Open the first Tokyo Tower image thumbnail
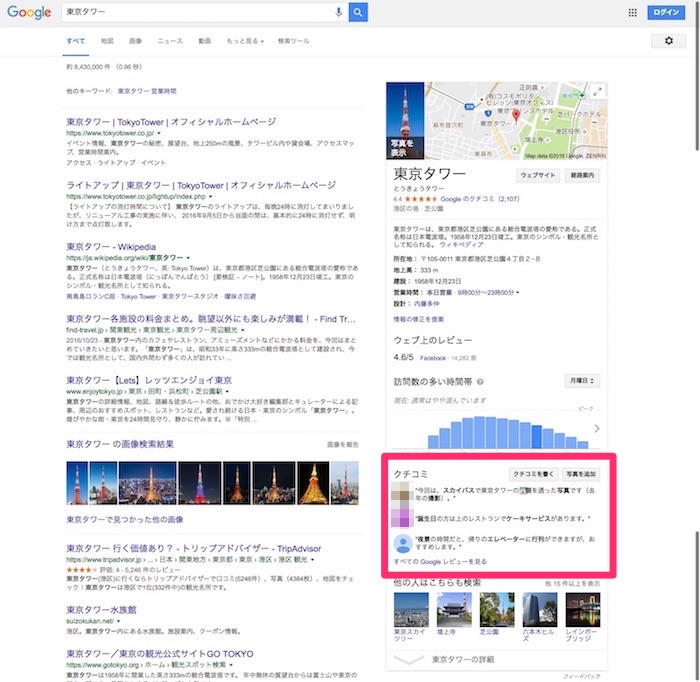700x682 pixels. point(77,483)
